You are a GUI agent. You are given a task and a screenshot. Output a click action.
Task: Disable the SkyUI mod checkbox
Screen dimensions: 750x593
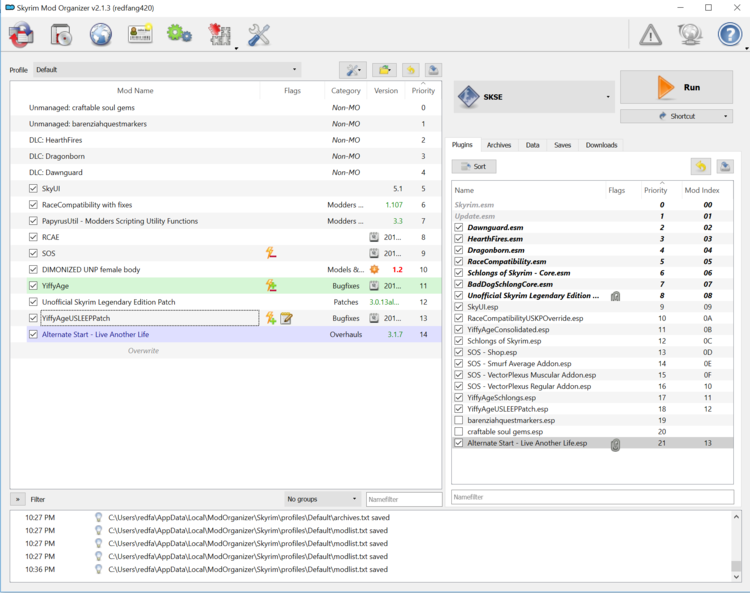33,188
